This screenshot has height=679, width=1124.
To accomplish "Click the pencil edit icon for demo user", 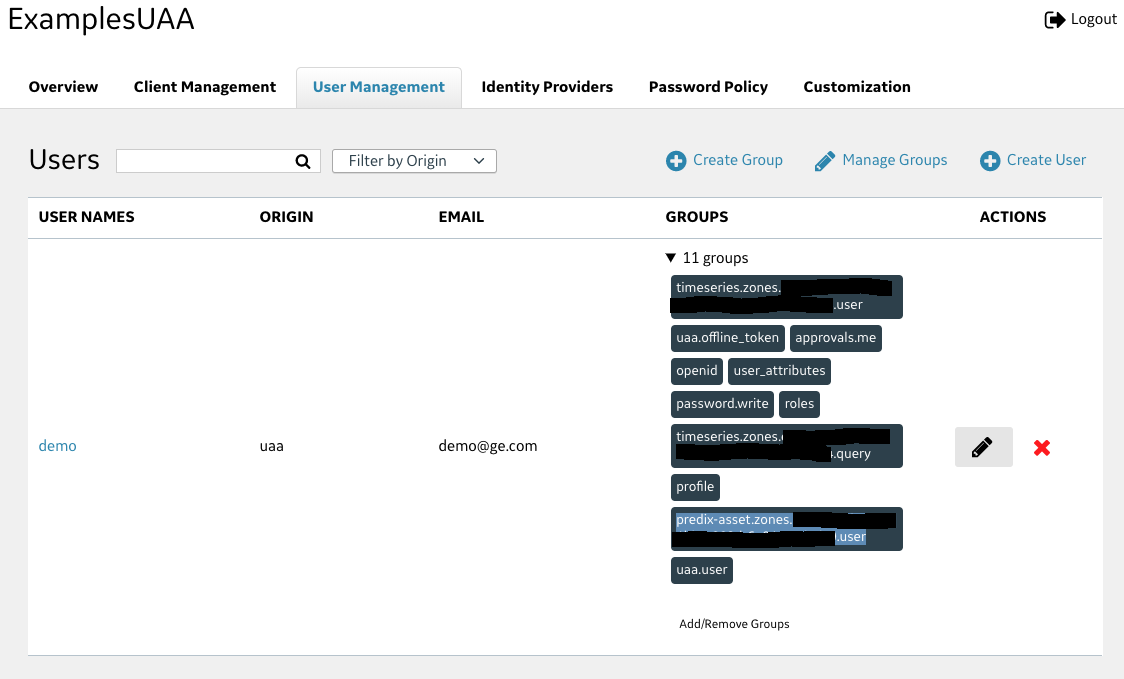I will click(983, 447).
